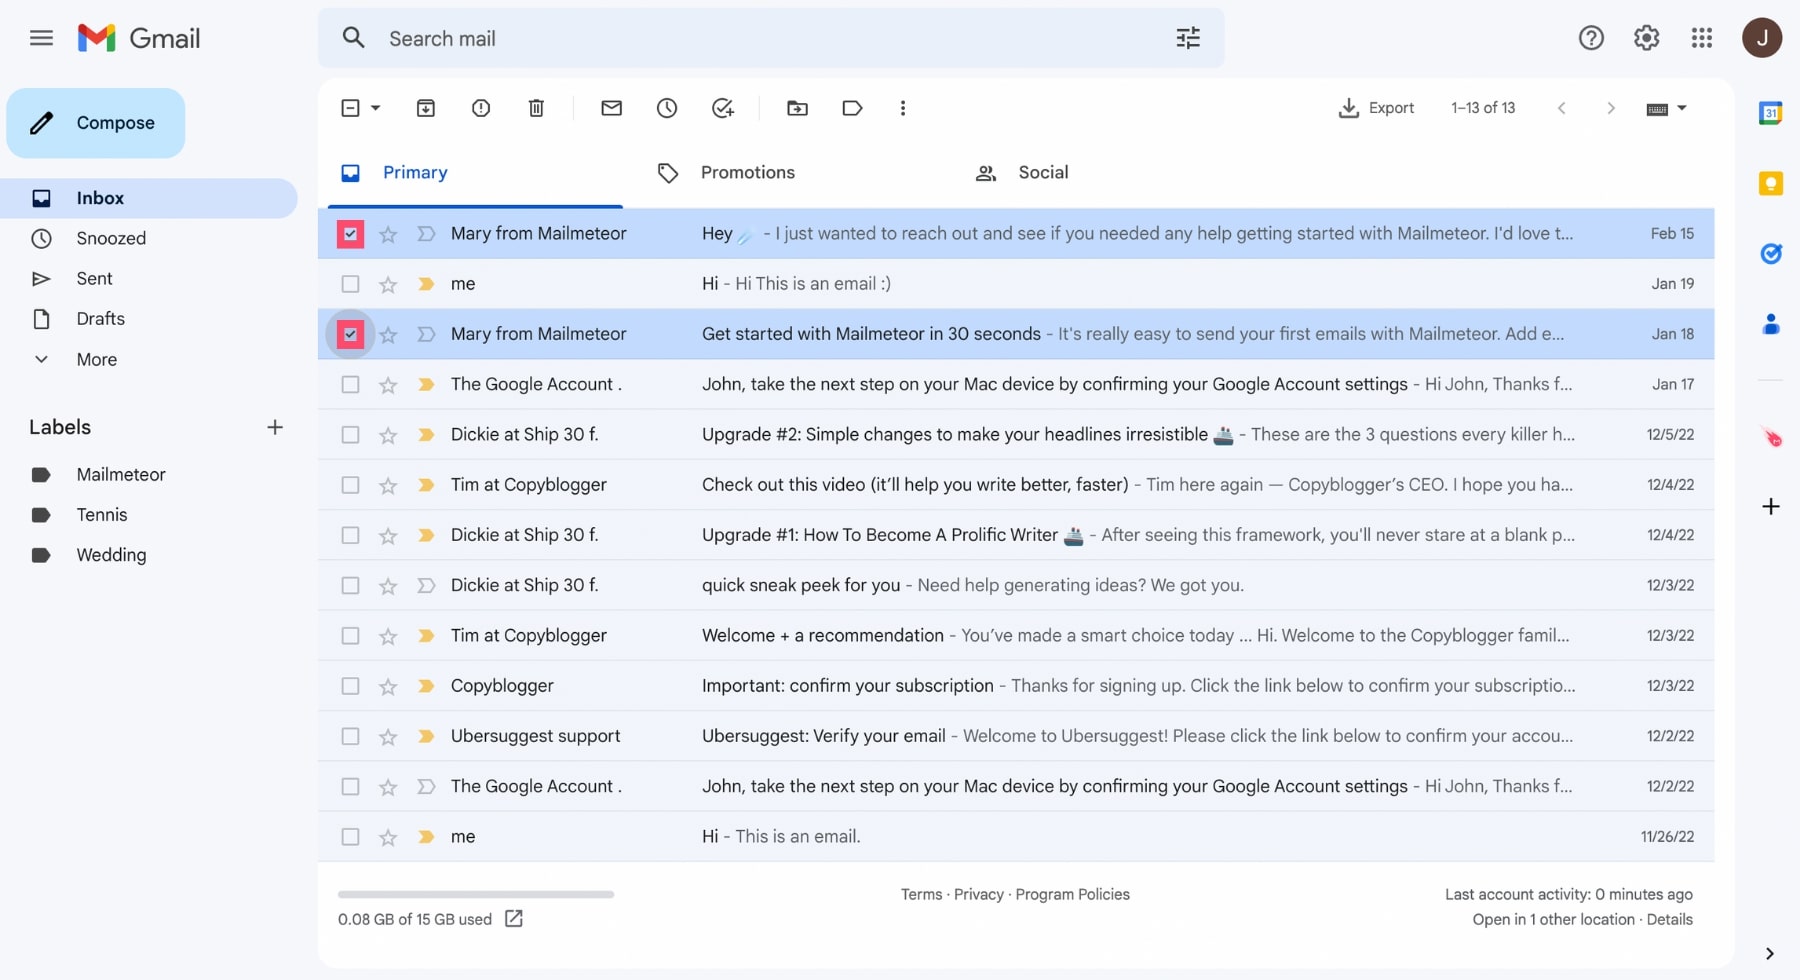This screenshot has height=980, width=1800.
Task: Click the Export button
Action: pyautogui.click(x=1376, y=108)
